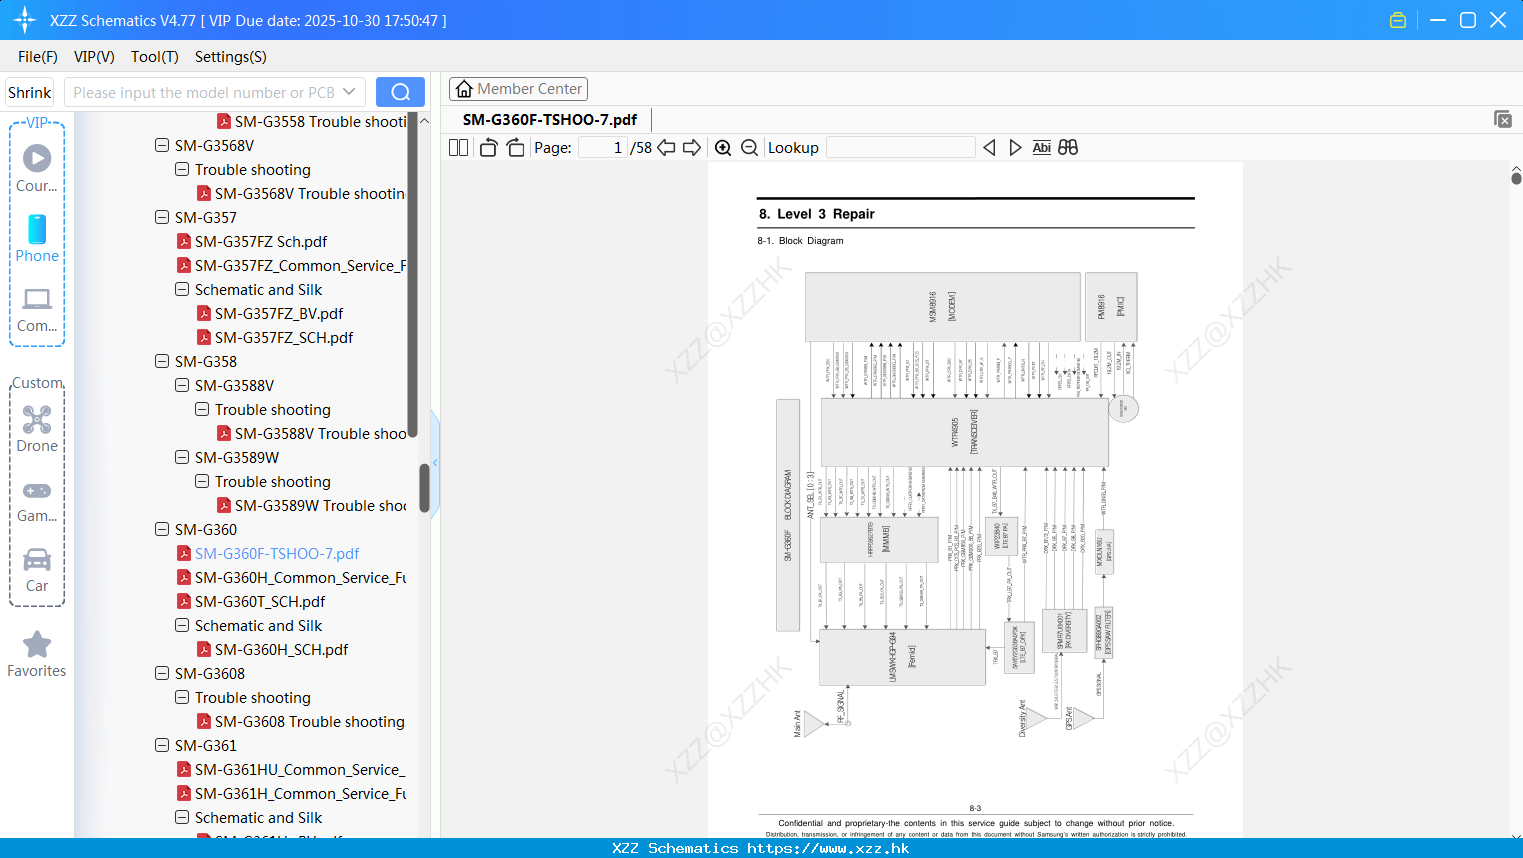This screenshot has width=1523, height=858.
Task: Go to previous page arrow
Action: pyautogui.click(x=666, y=148)
